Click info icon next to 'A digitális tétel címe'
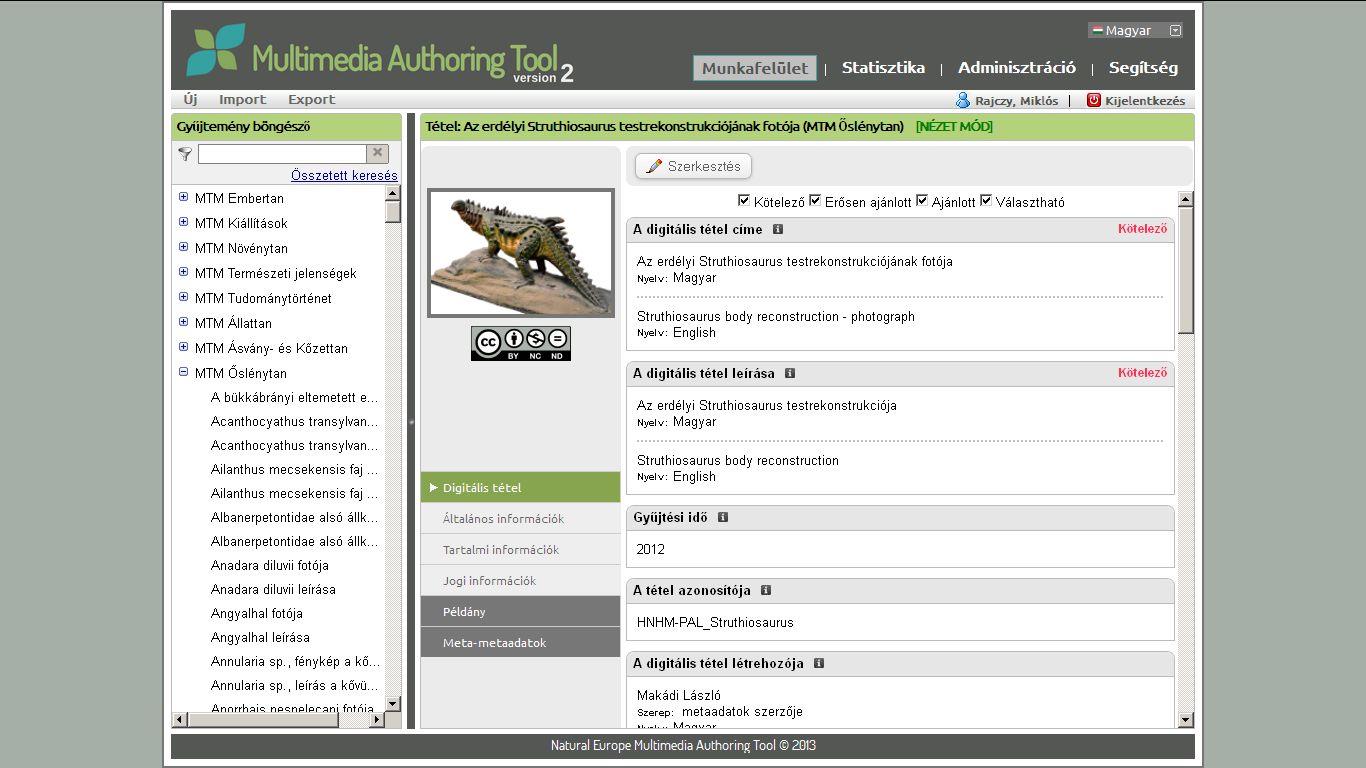 click(778, 229)
